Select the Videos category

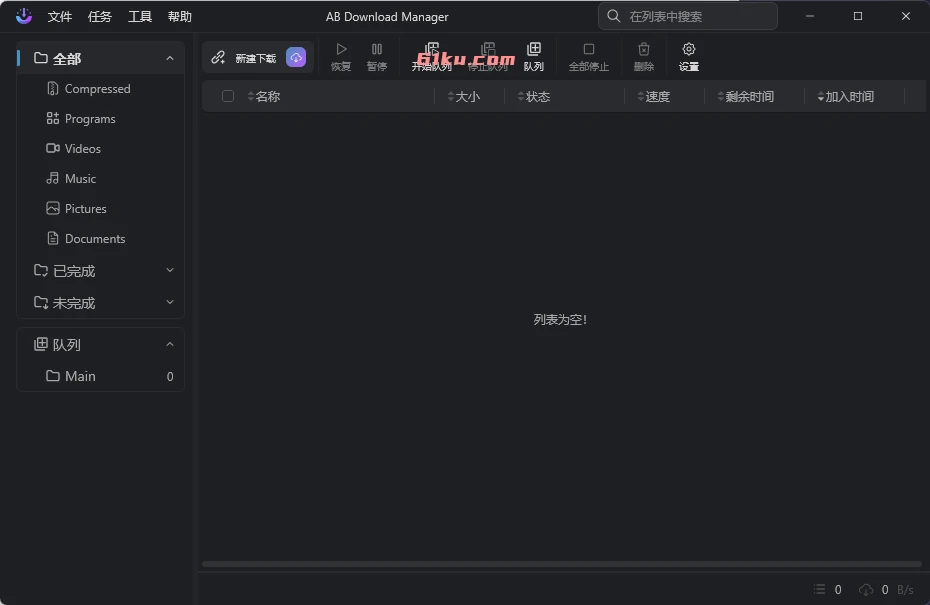(100, 148)
